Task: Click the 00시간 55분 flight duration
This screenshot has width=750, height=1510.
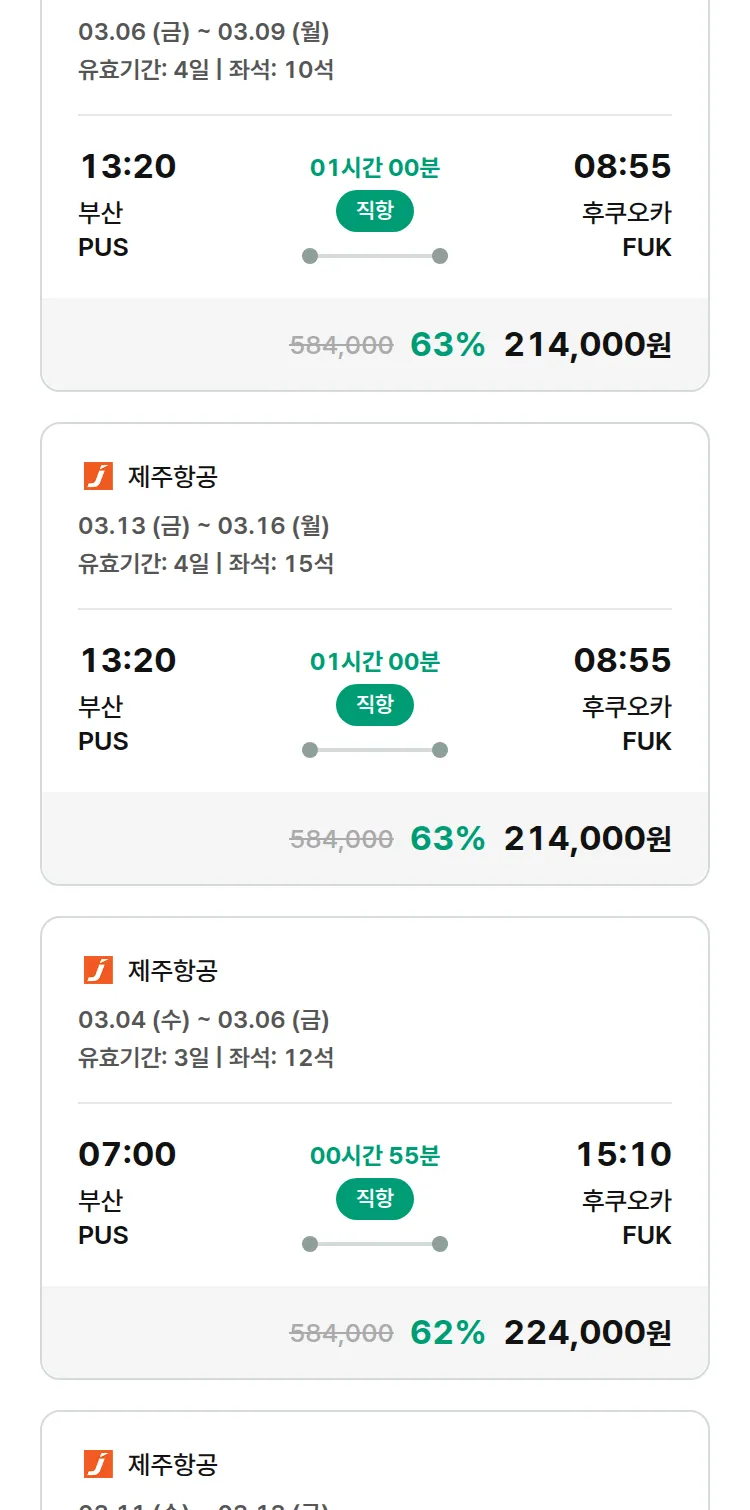Action: tap(375, 1156)
